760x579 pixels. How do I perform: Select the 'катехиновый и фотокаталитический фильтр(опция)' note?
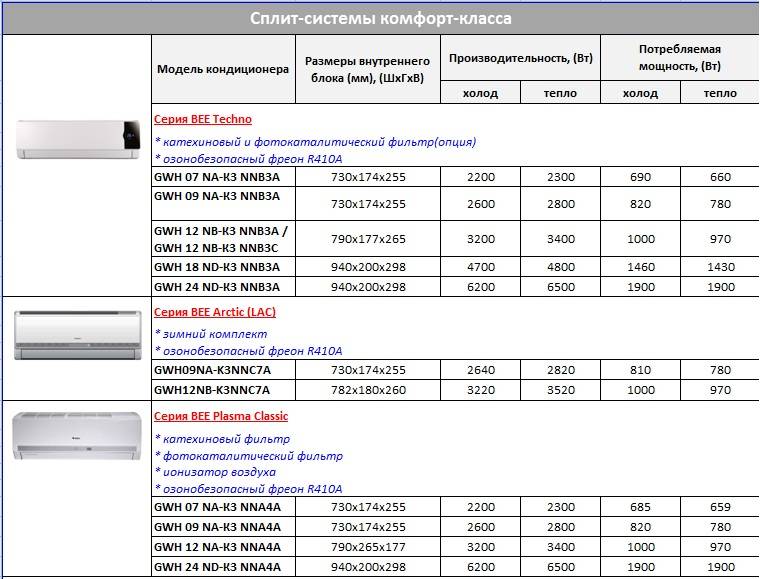(x=315, y=142)
